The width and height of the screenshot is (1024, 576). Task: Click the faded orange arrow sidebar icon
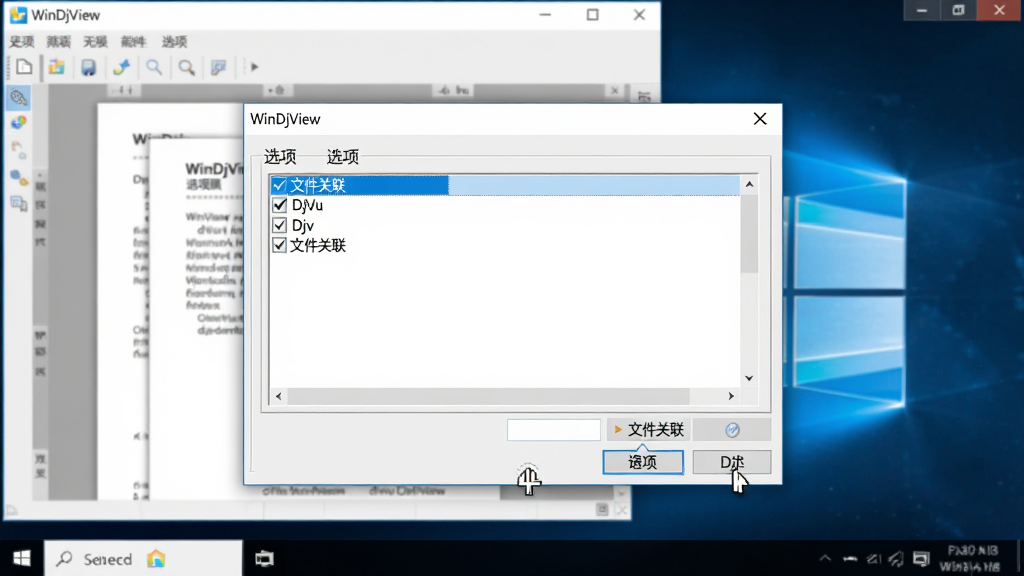point(18,150)
